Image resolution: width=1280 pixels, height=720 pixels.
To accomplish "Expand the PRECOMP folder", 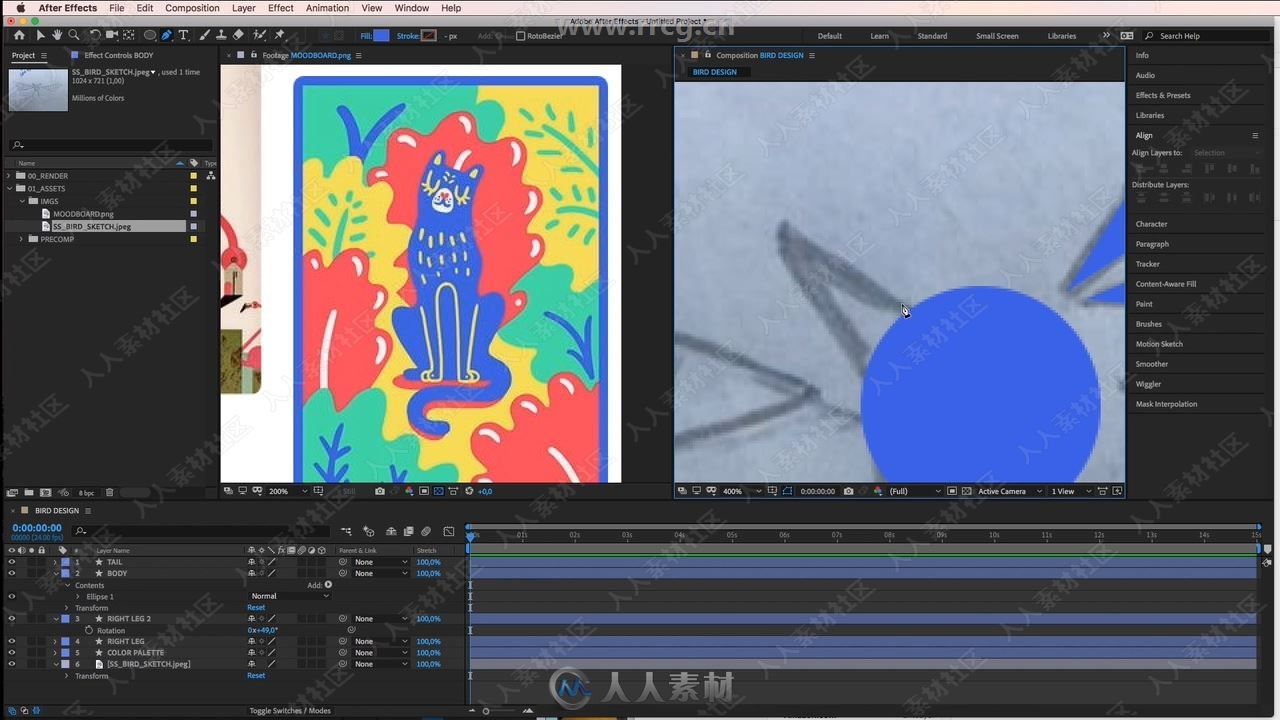I will coord(21,239).
